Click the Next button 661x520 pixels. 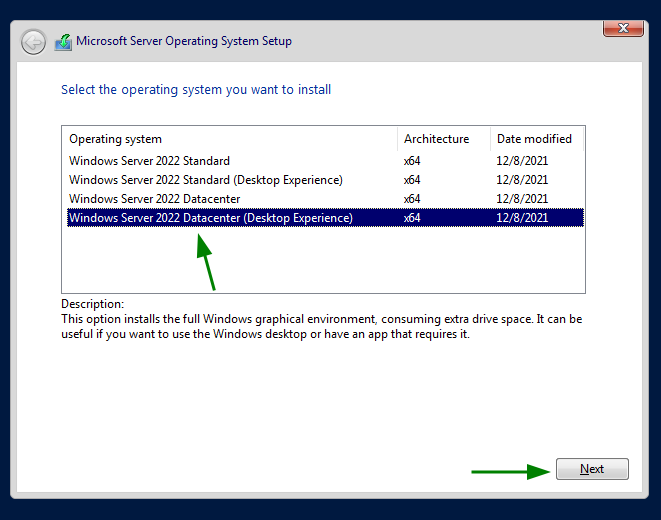pos(592,469)
